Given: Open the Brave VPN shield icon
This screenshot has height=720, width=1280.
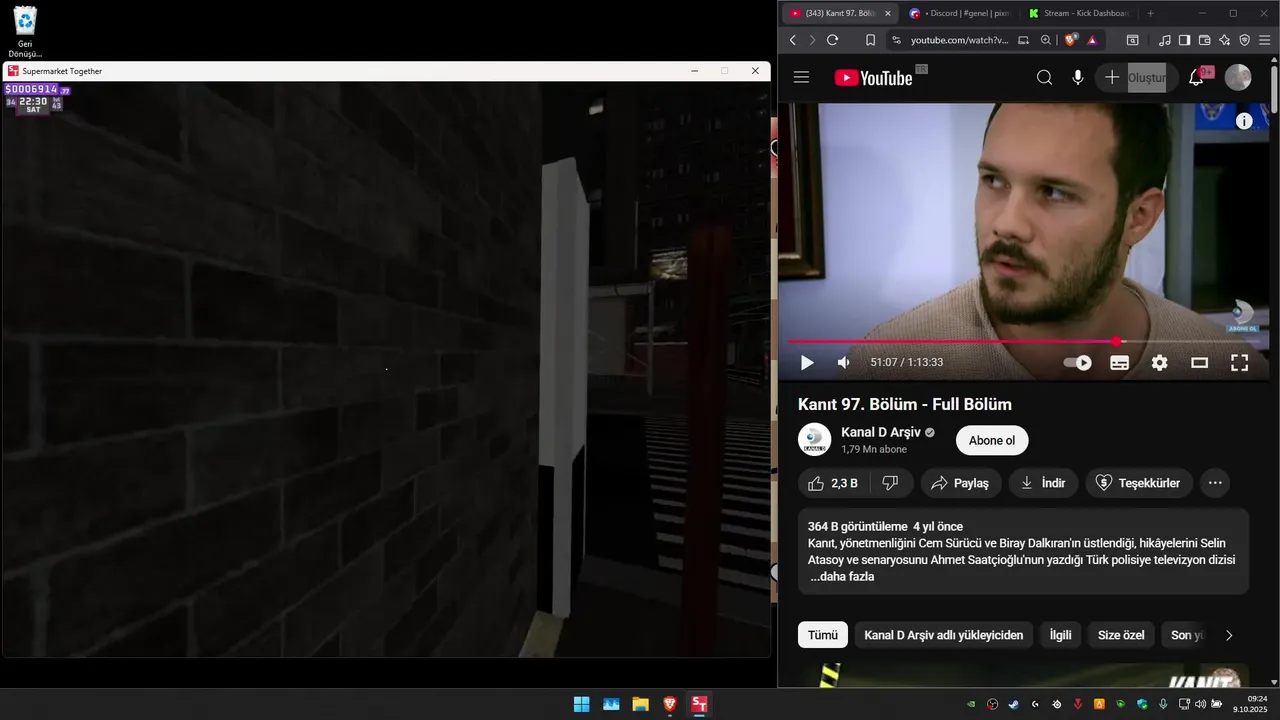Looking at the screenshot, I should click(1245, 40).
